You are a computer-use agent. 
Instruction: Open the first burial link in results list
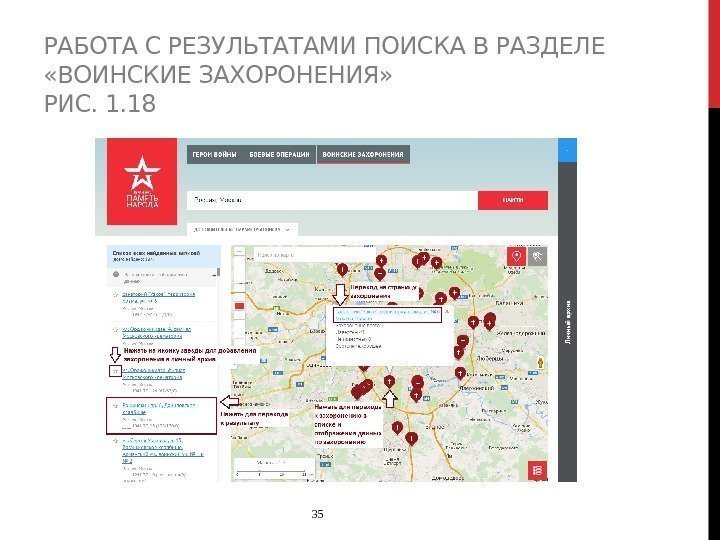(158, 298)
